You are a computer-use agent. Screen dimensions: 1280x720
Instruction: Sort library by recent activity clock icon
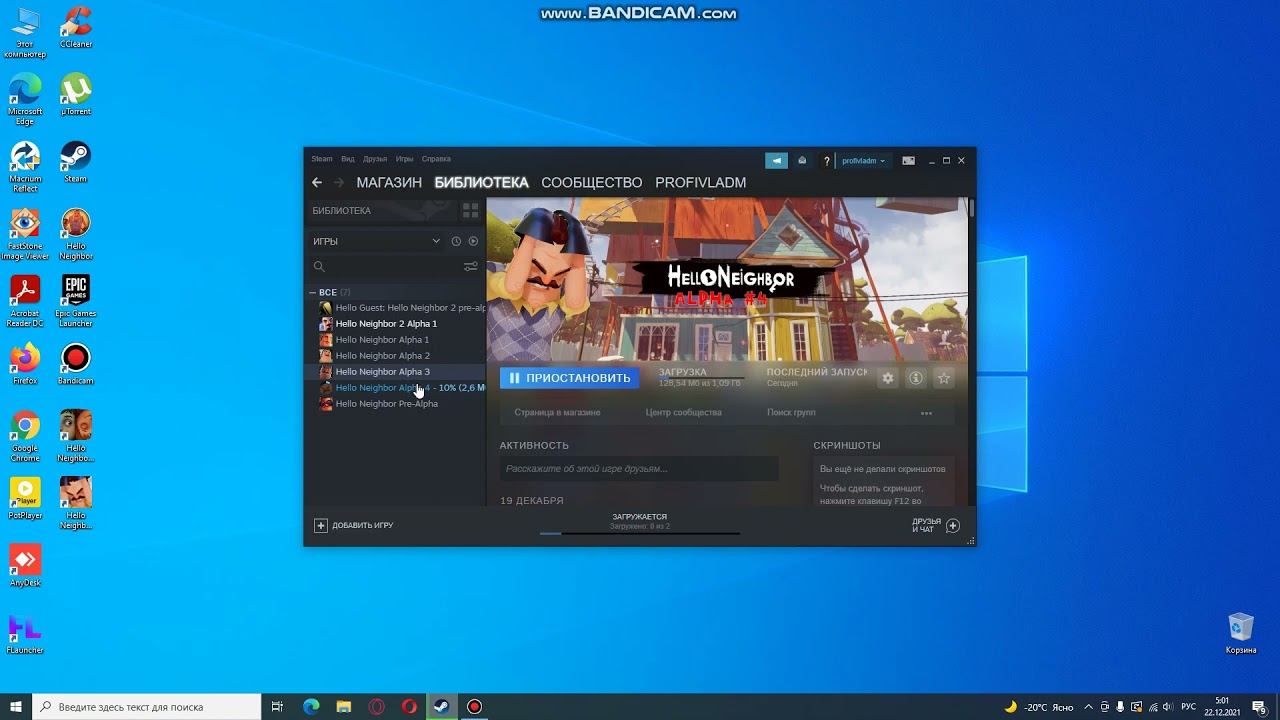456,241
